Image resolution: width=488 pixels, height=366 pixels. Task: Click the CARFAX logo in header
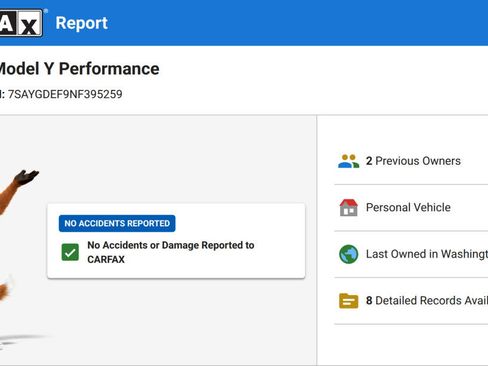(21, 23)
